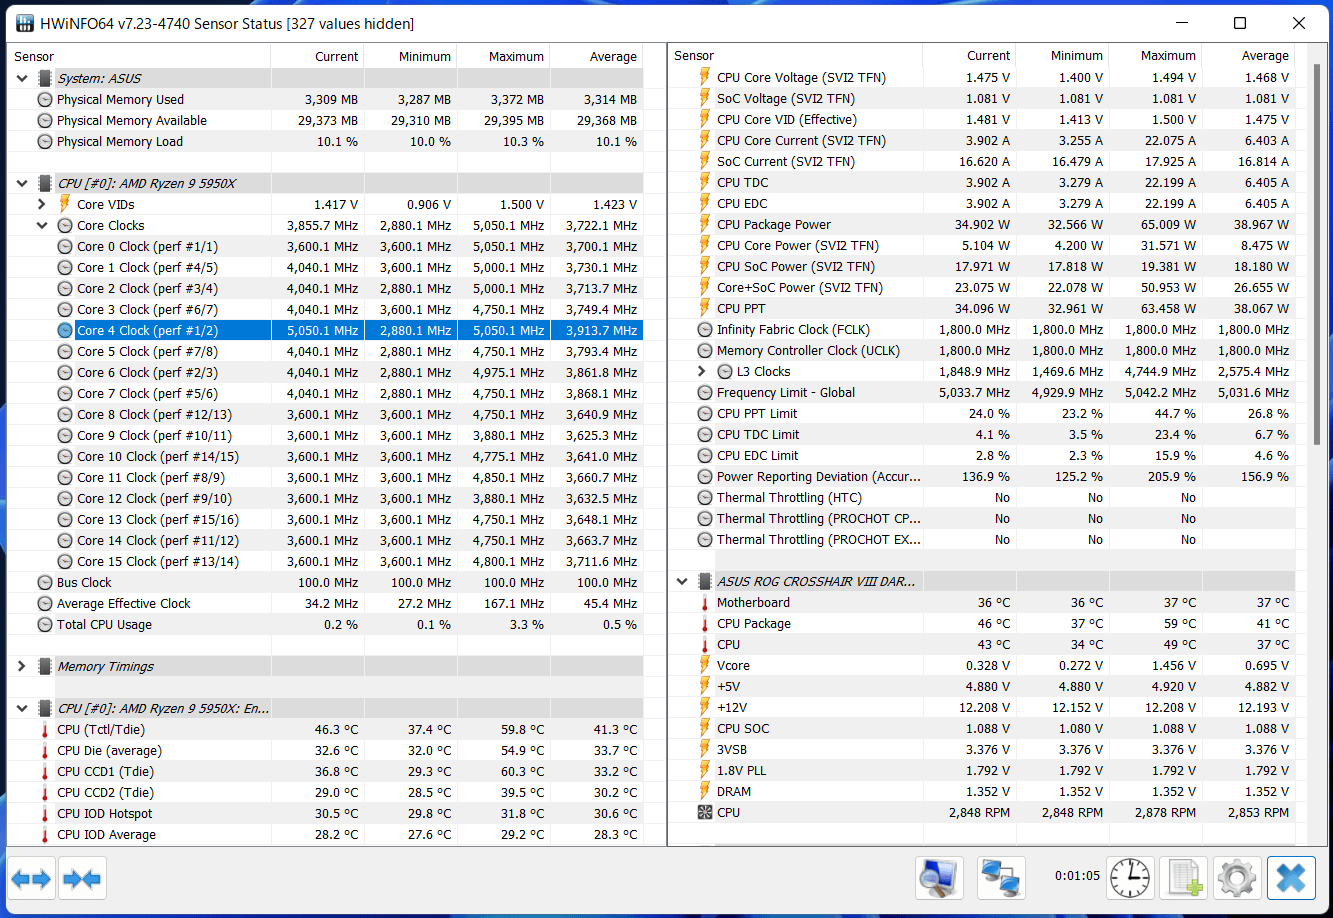Expand the L3 Clocks node
The image size is (1333, 918).
pyautogui.click(x=702, y=371)
